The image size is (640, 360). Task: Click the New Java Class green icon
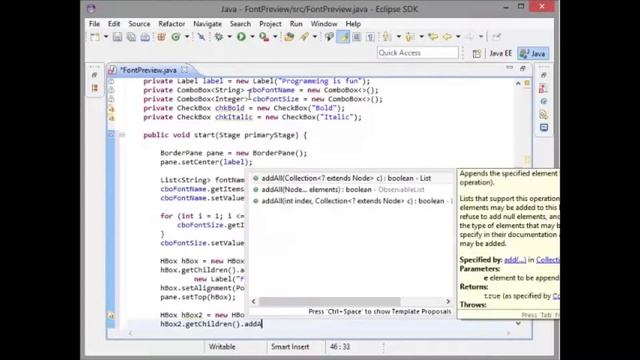176,37
